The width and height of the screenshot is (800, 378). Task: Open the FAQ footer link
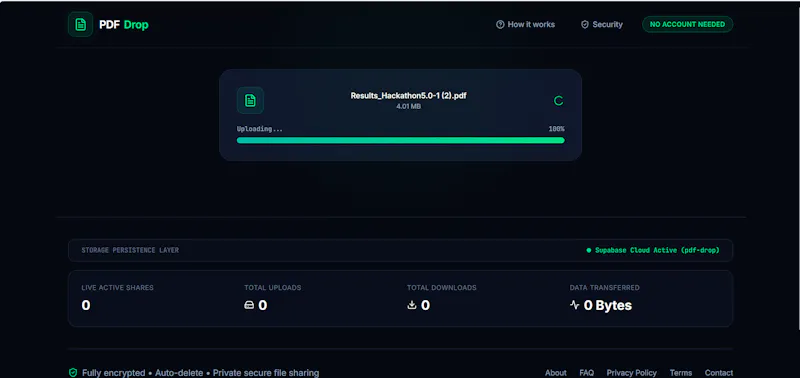pos(587,373)
